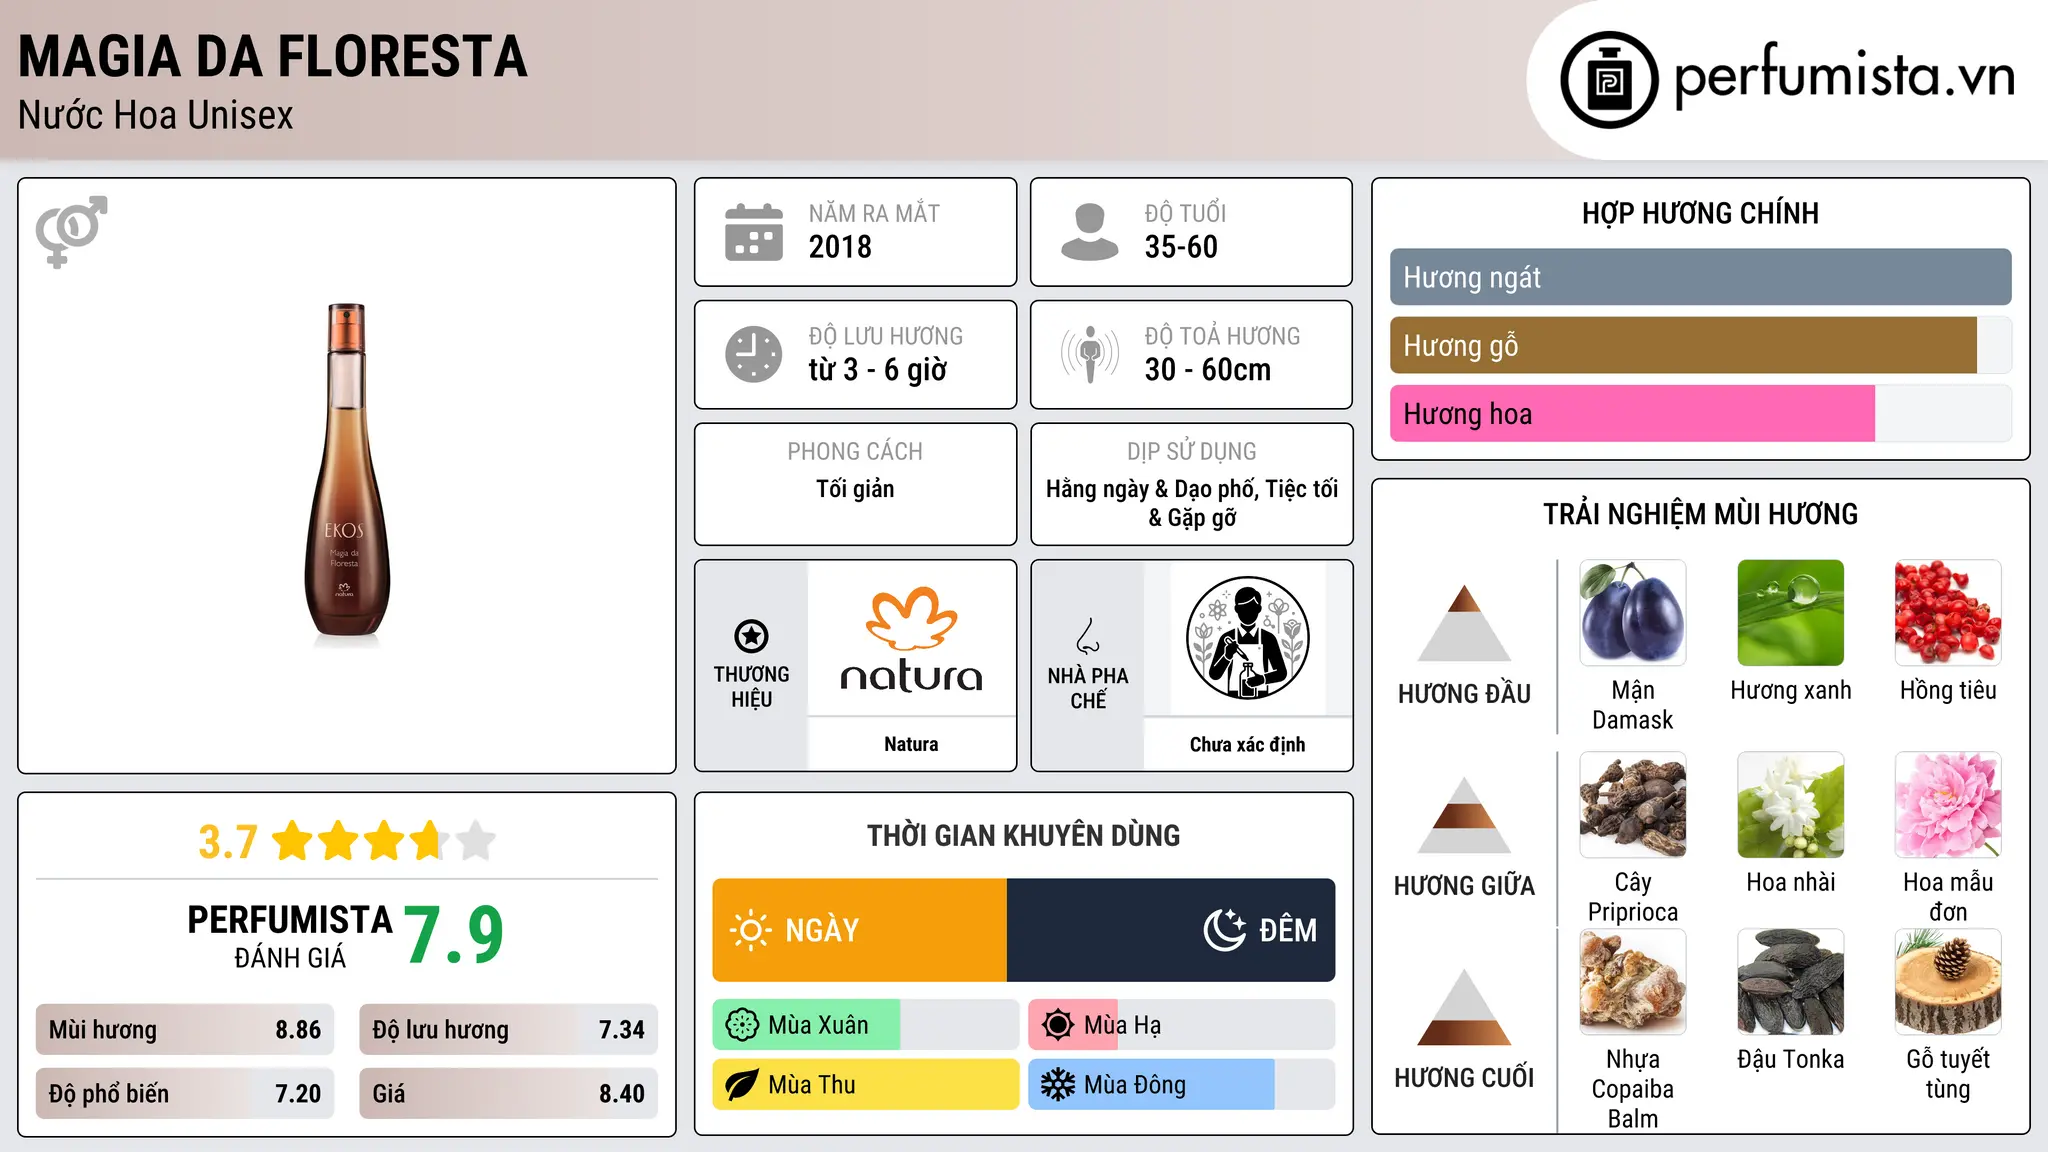Click the MAGIA DA FLORESTA title
Image resolution: width=2048 pixels, height=1152 pixels.
[272, 57]
